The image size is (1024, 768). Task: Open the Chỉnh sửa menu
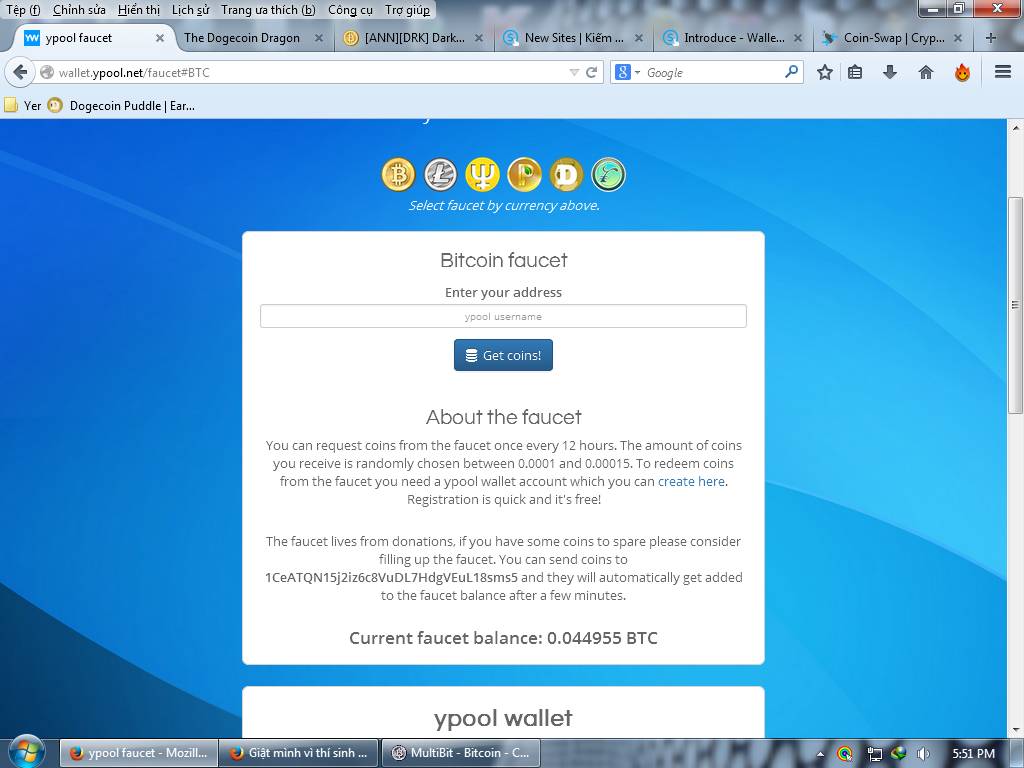pyautogui.click(x=79, y=10)
